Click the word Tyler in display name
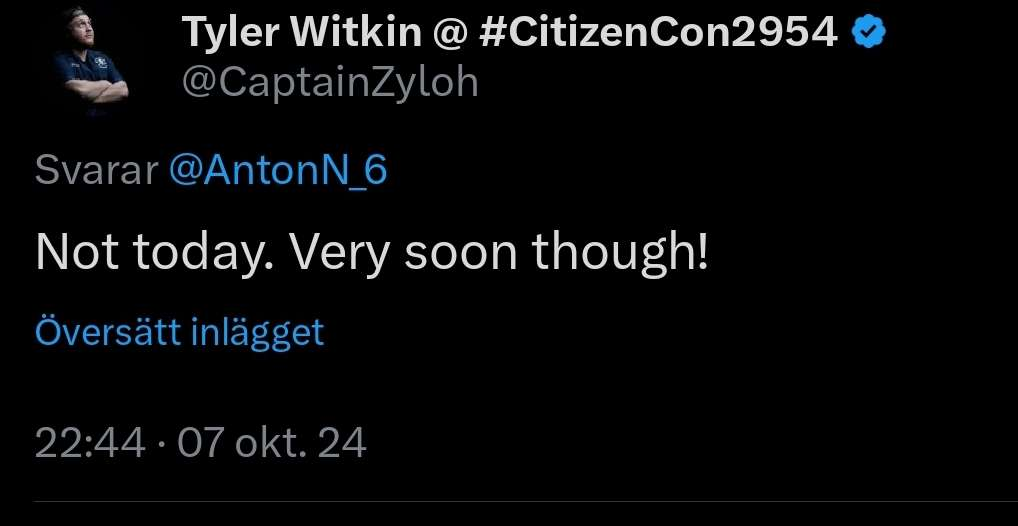Screen dimensions: 1018x526 tap(232, 34)
